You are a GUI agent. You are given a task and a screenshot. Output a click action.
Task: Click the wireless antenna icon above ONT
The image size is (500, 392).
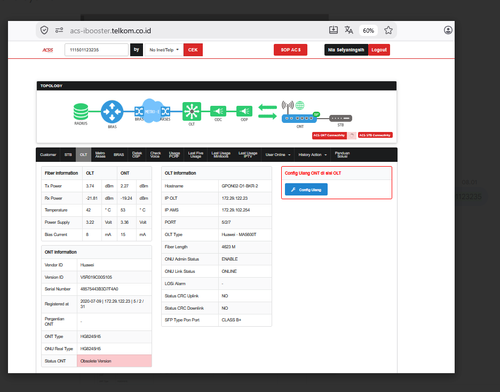[x=287, y=106]
